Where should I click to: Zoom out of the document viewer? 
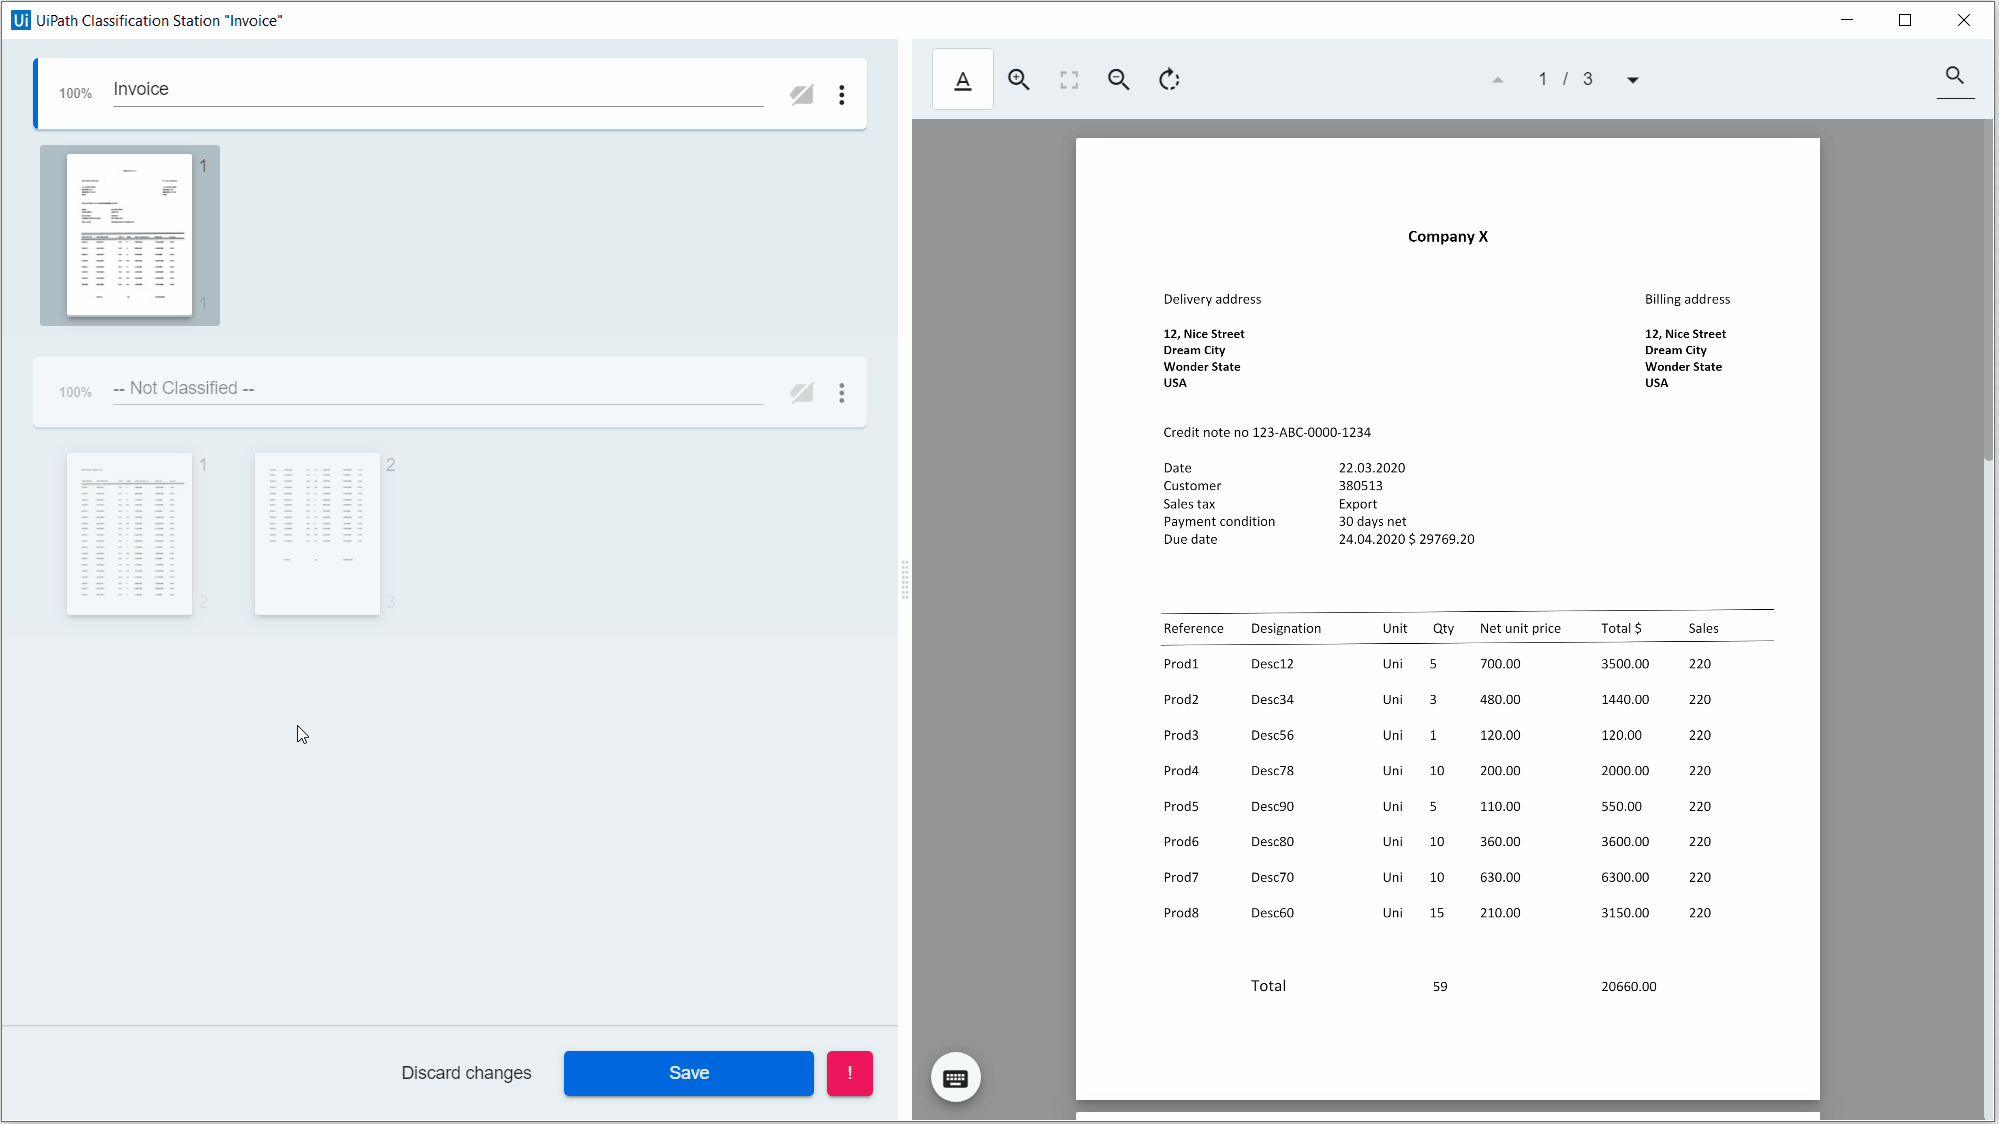1118,80
